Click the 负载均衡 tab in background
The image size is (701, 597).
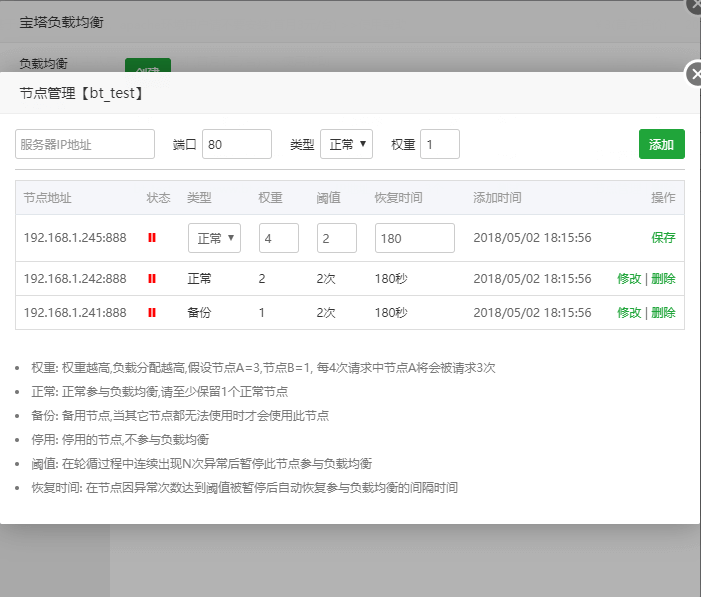pyautogui.click(x=44, y=63)
